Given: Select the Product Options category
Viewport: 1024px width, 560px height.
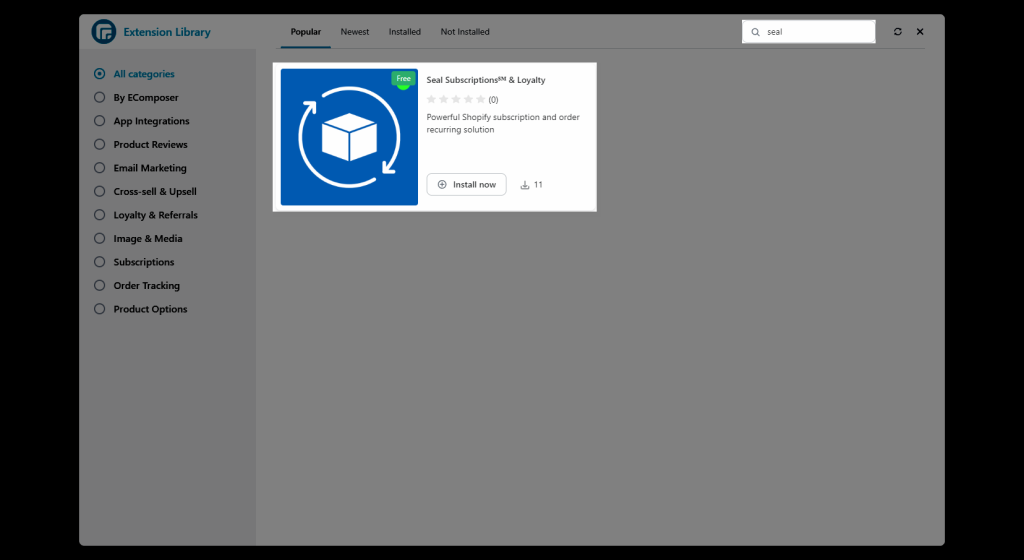Looking at the screenshot, I should click(140, 309).
